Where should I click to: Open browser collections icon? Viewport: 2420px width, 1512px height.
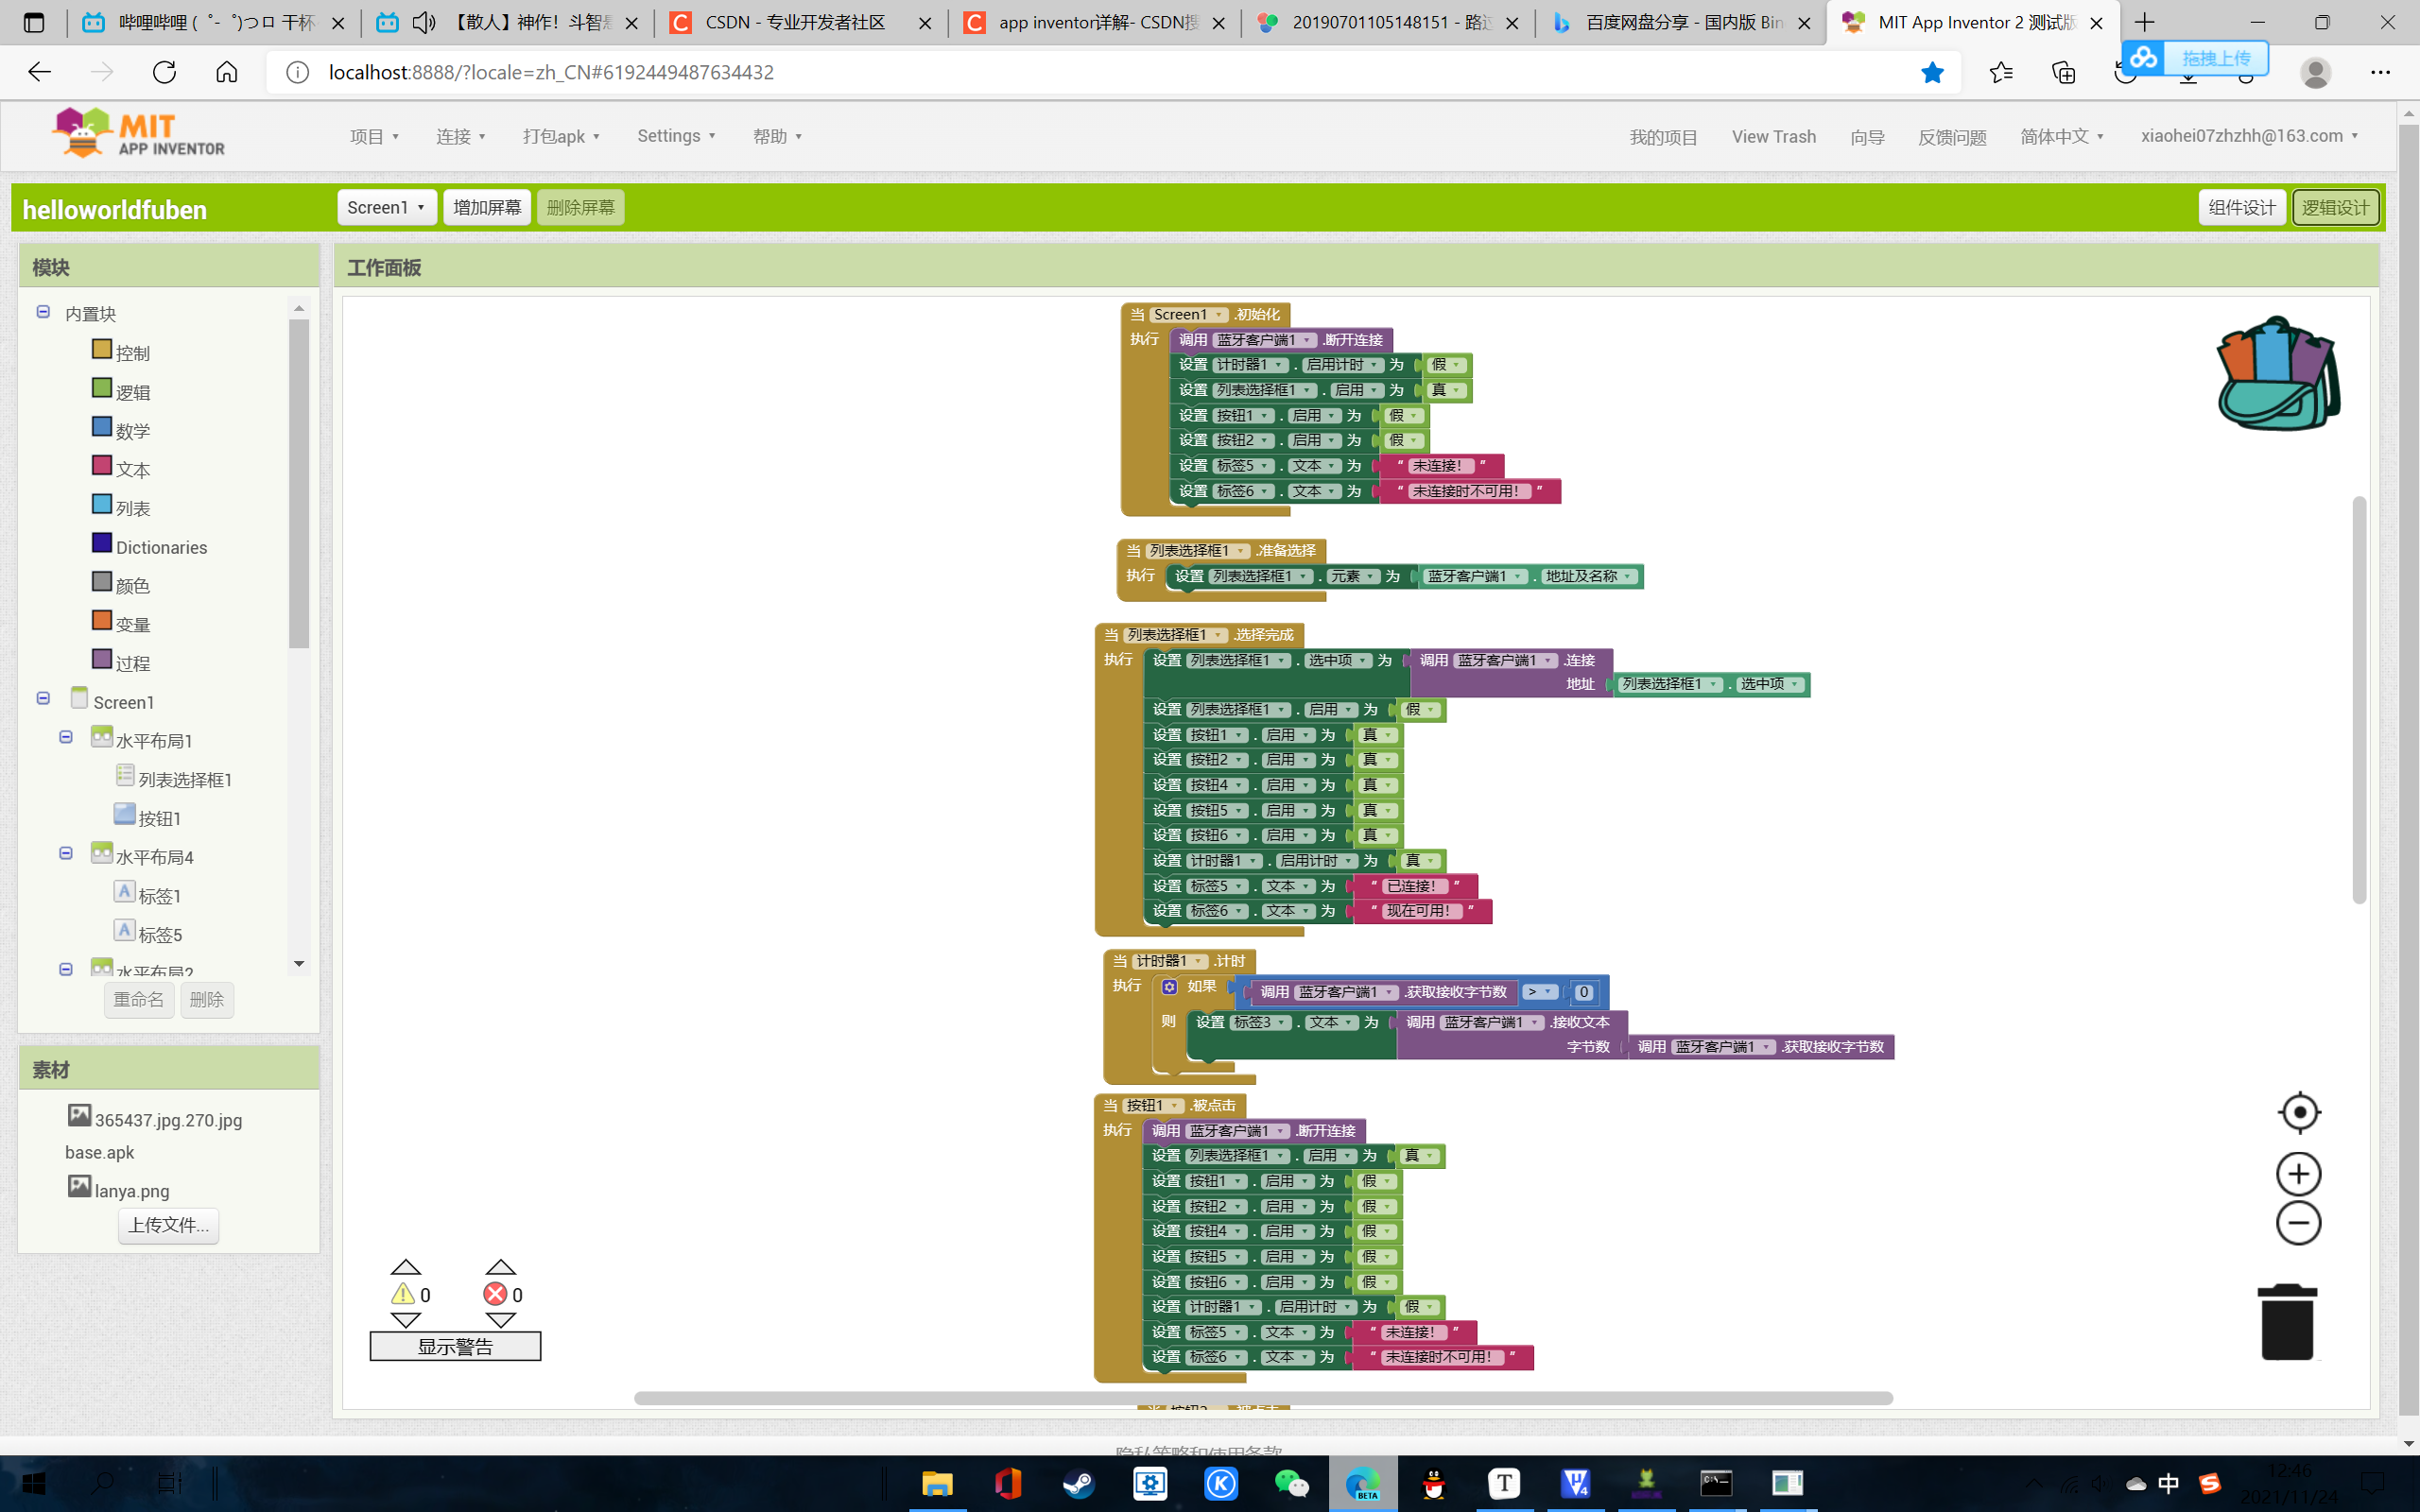coord(2063,72)
